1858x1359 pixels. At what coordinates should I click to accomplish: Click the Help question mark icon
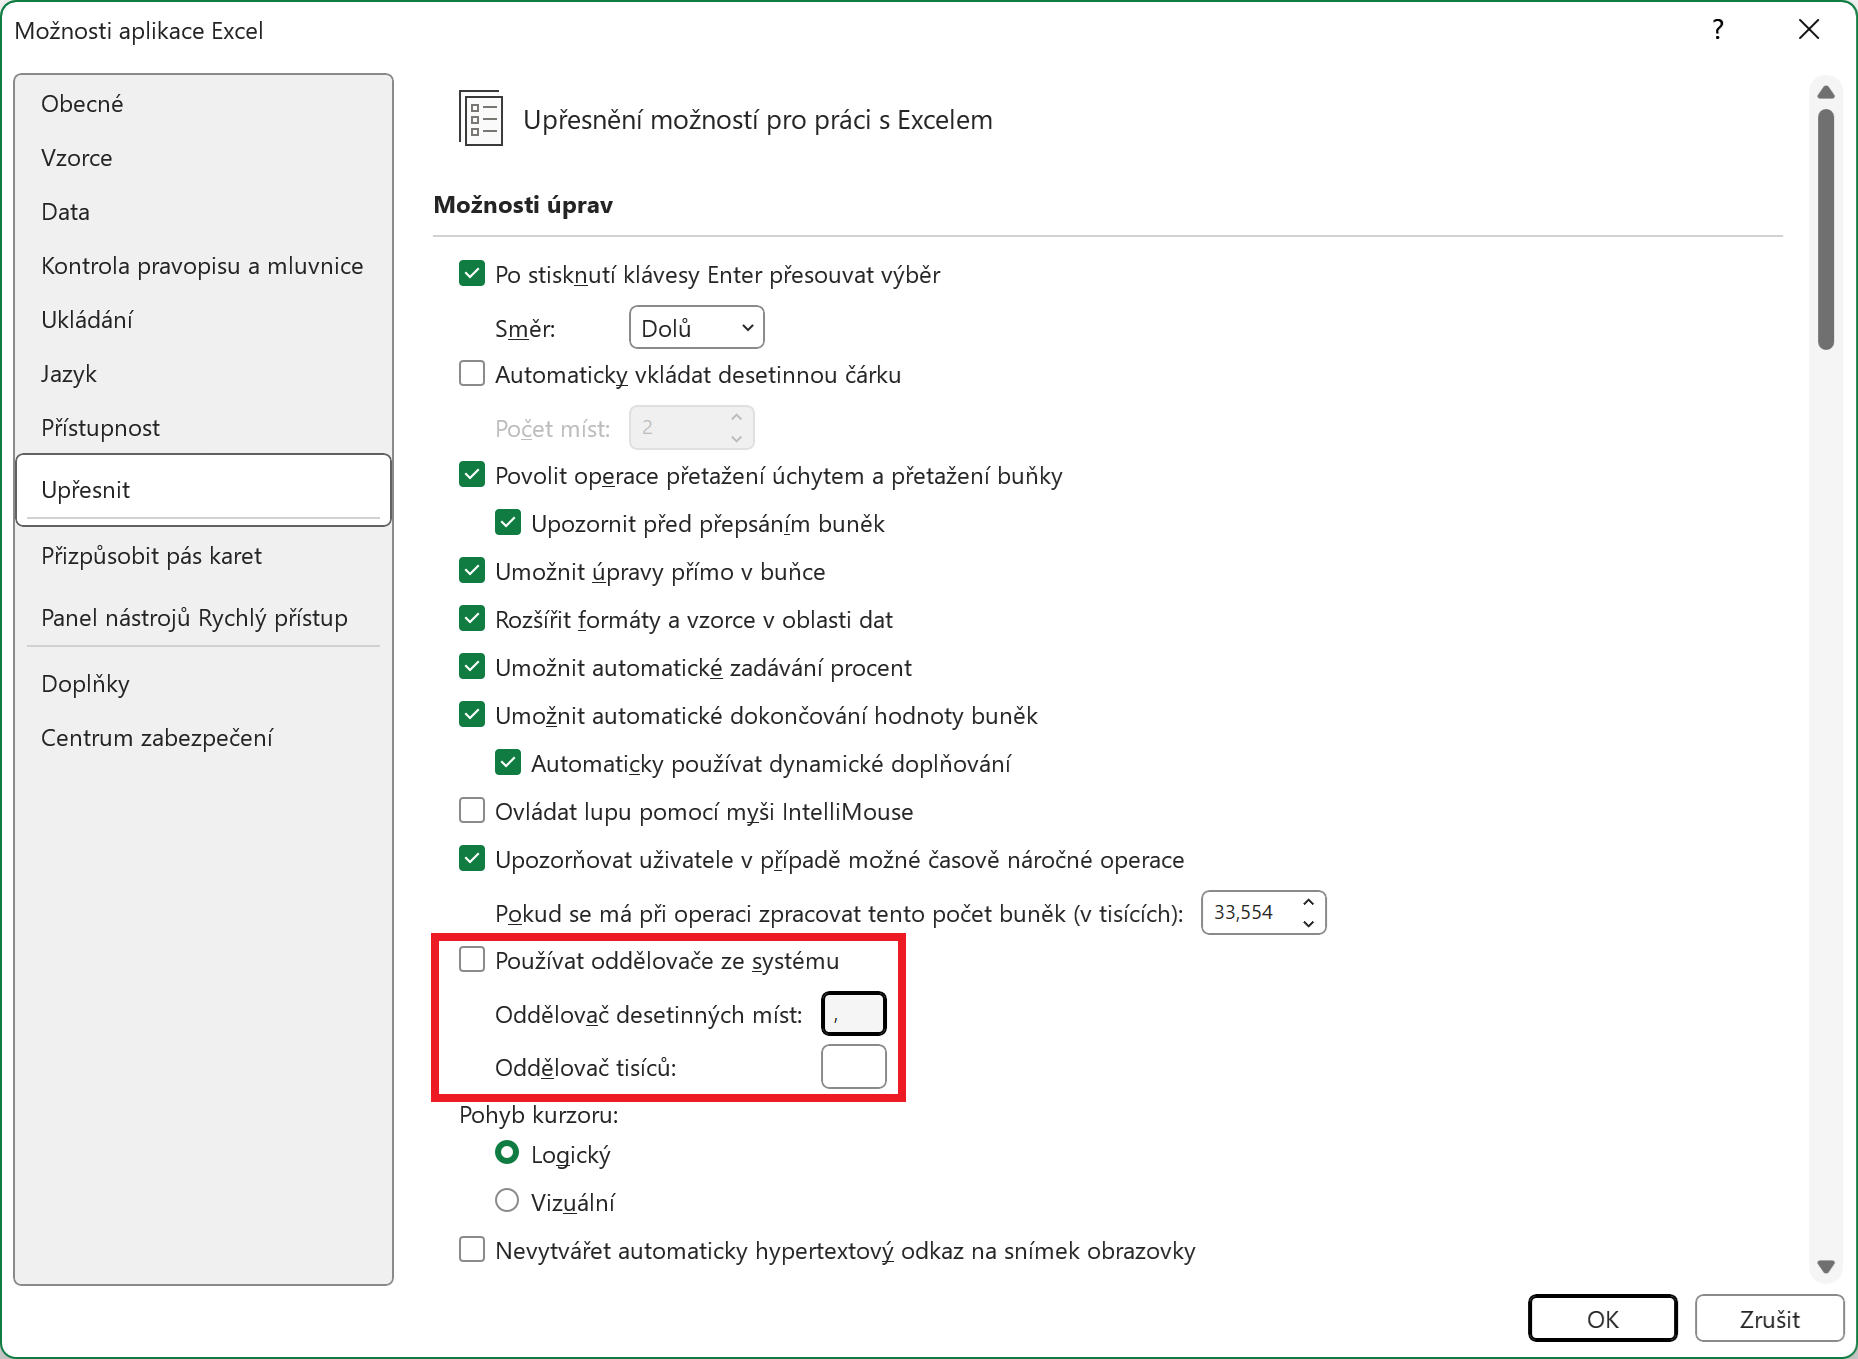1717,30
